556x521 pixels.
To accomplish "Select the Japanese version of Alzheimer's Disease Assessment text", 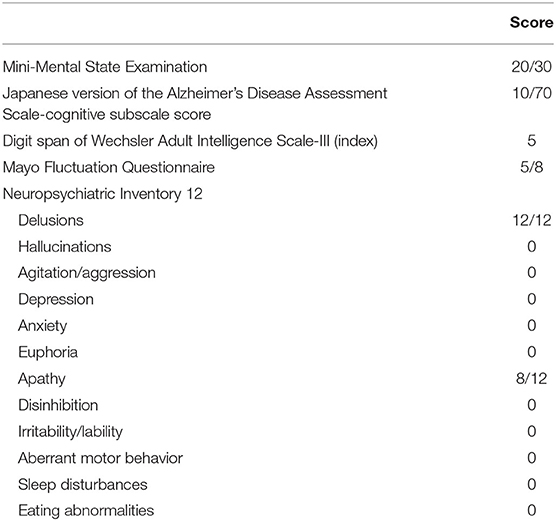I will pyautogui.click(x=195, y=104).
